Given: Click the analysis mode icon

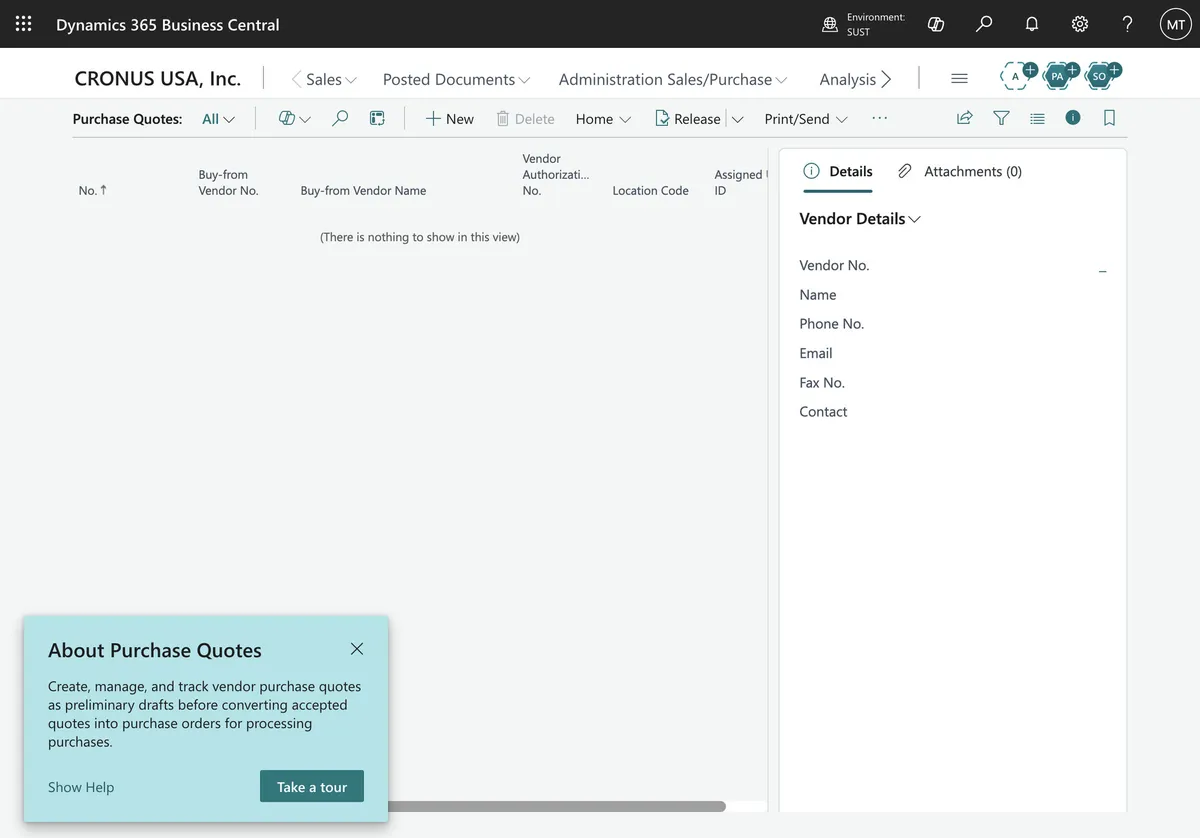Looking at the screenshot, I should [377, 118].
